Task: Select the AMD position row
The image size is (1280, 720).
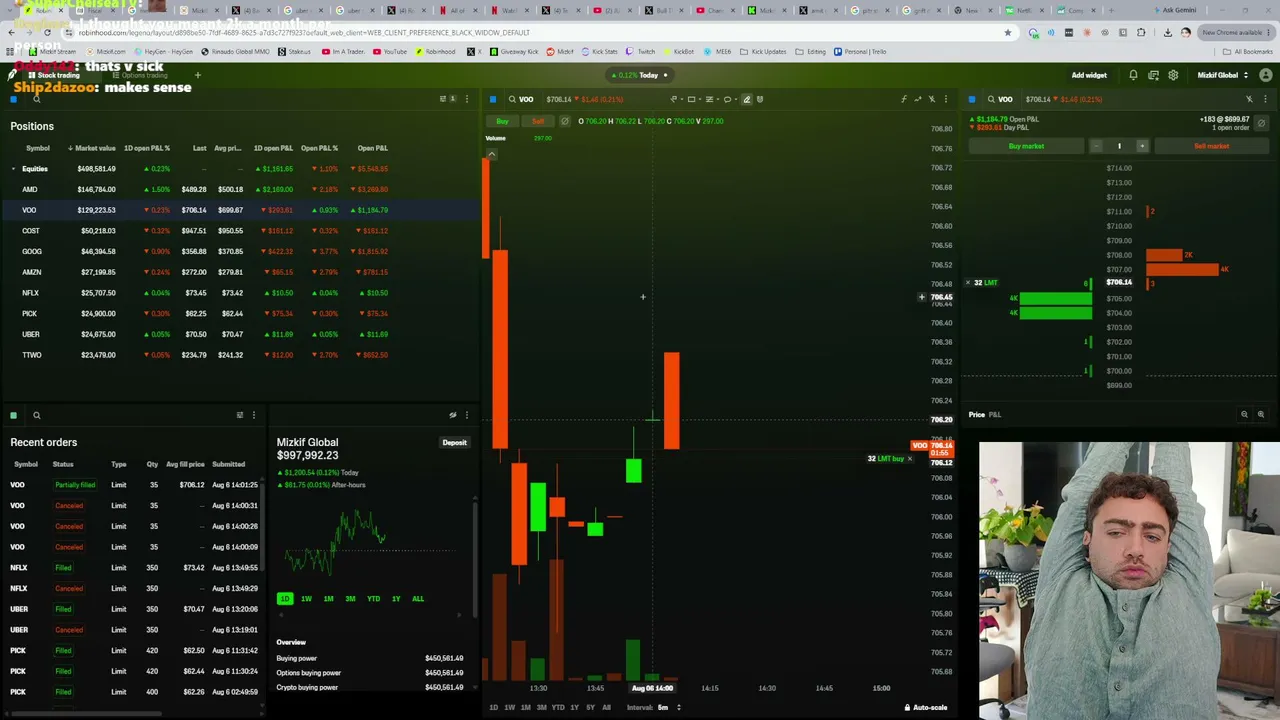Action: [x=240, y=189]
